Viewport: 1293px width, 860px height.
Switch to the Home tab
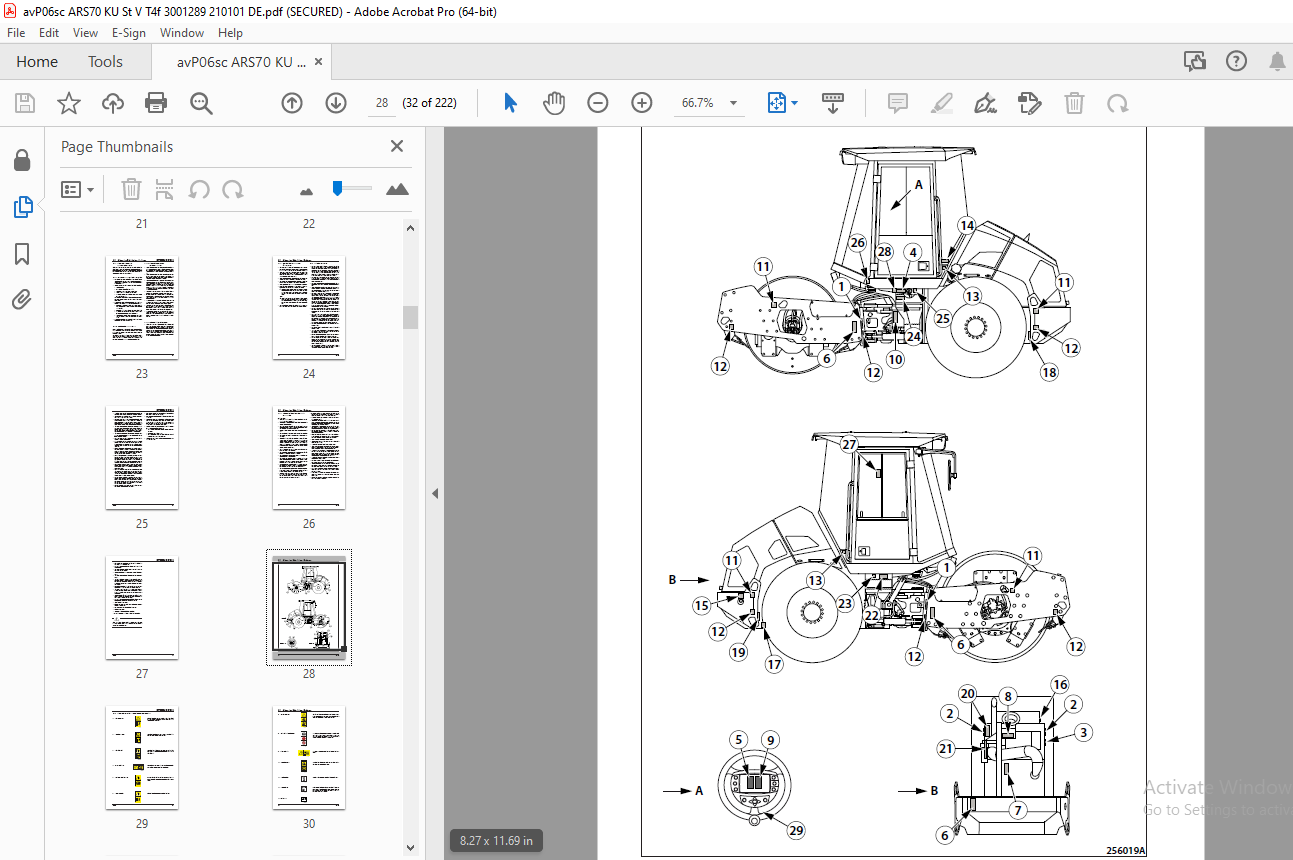tap(37, 62)
